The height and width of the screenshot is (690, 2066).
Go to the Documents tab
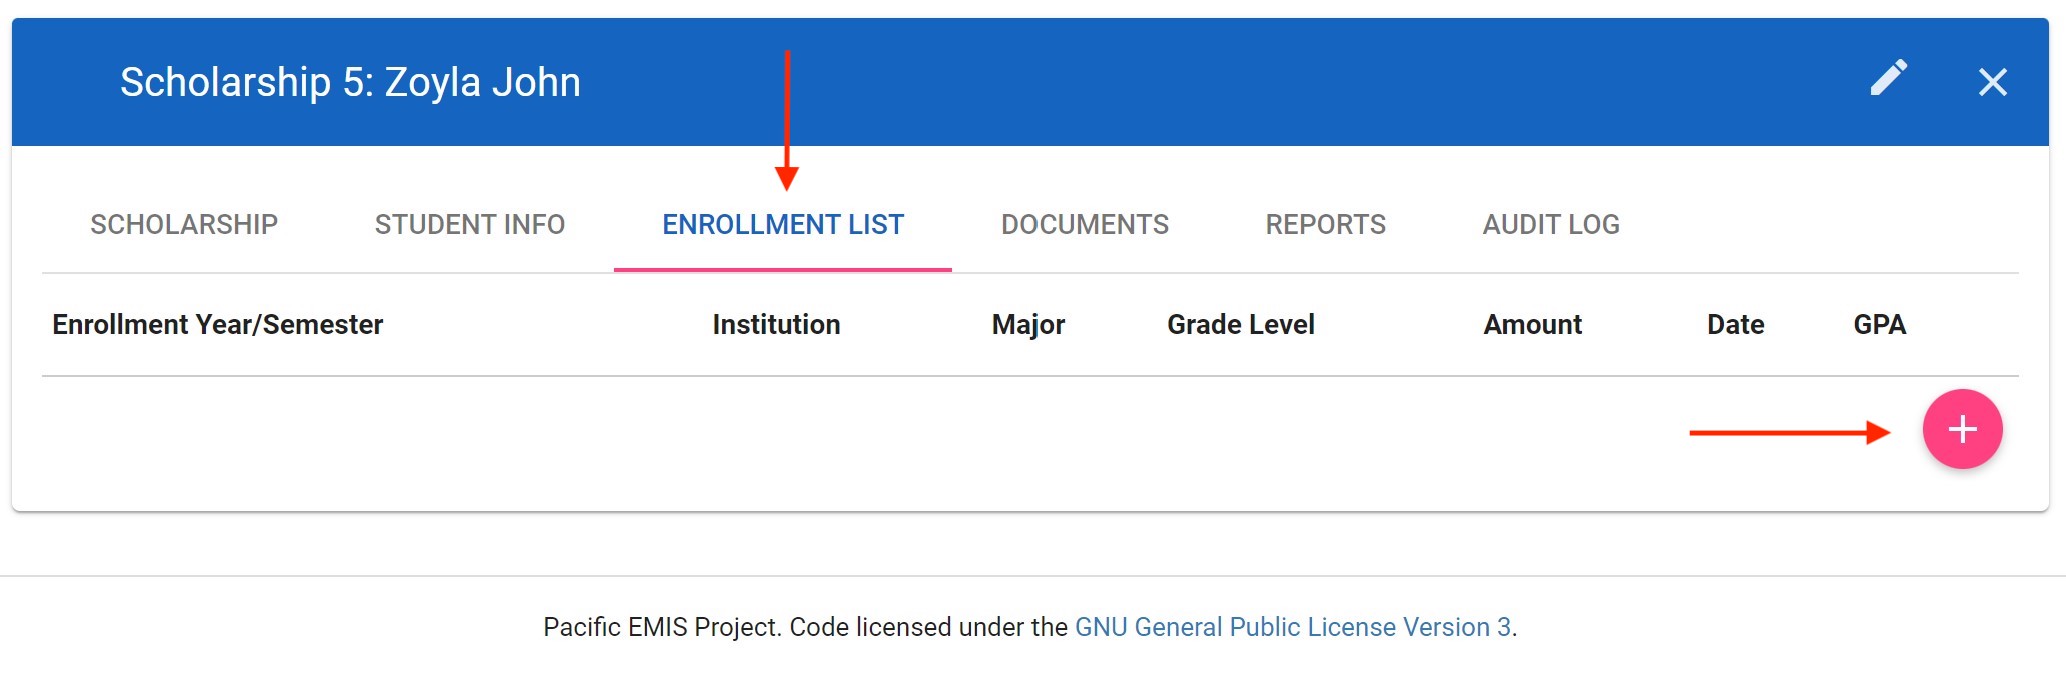[1085, 224]
